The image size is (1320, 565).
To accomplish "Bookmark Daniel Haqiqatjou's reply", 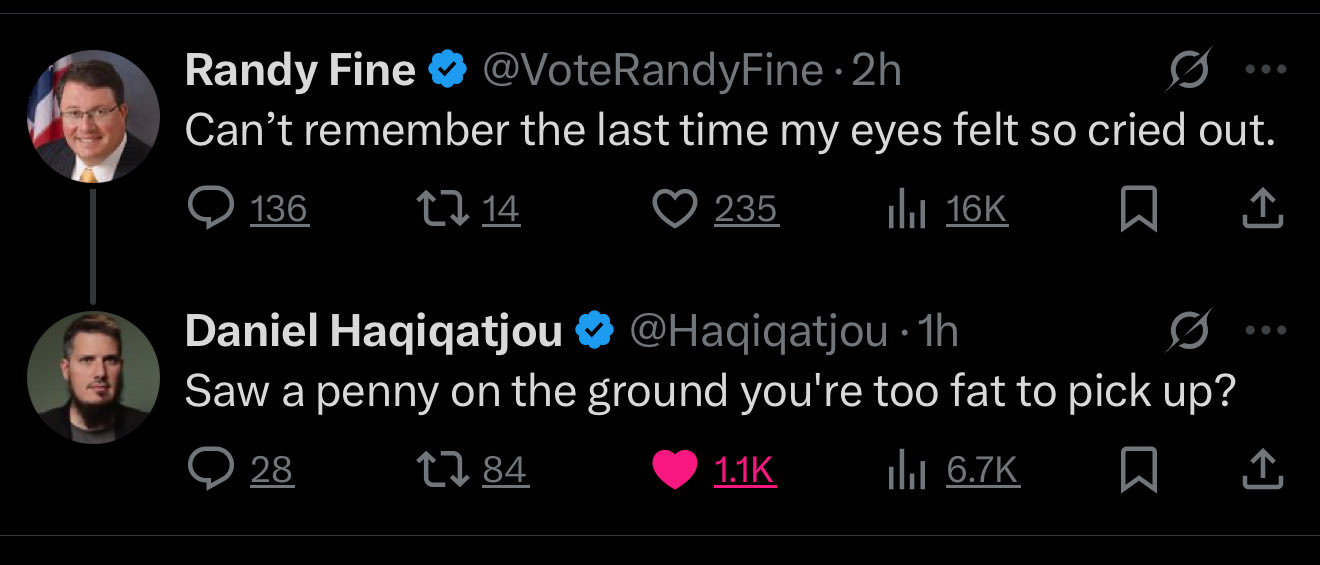I will [x=1137, y=470].
